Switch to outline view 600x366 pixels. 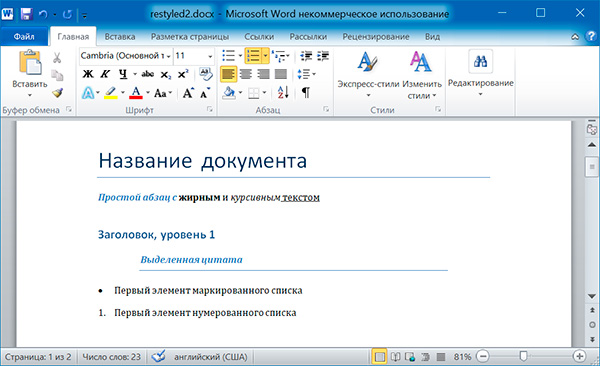coord(425,357)
